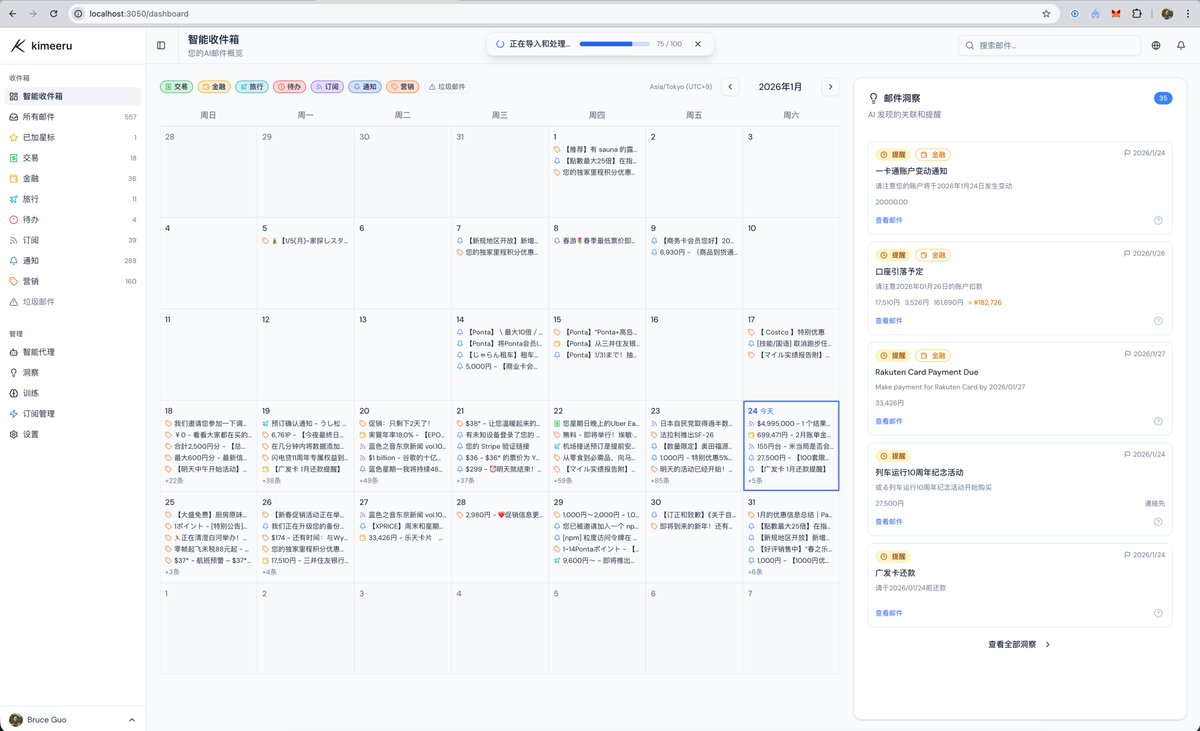Open Chrome three-dot menu

(1187, 14)
